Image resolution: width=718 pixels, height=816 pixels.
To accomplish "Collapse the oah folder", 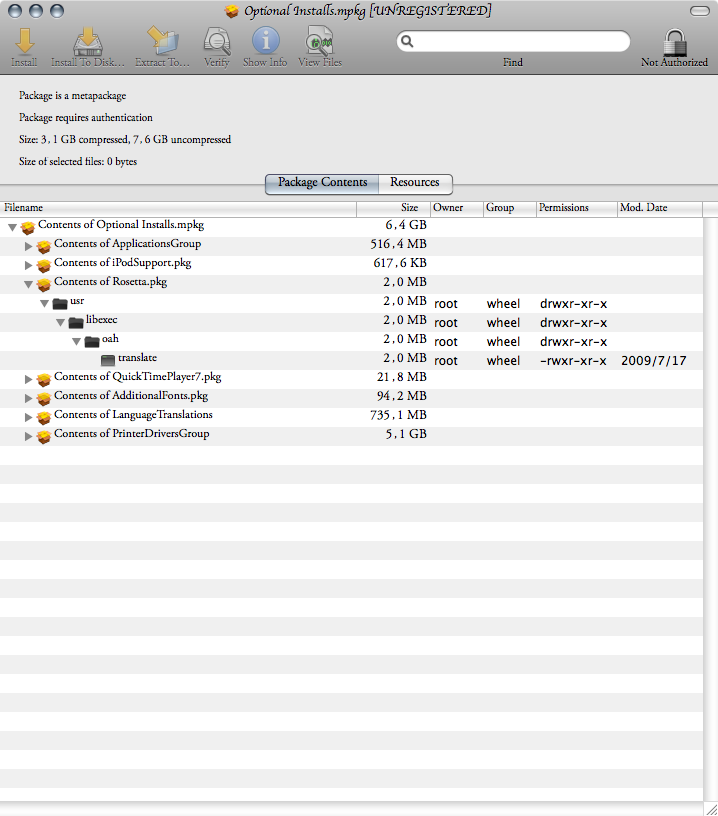I will tap(77, 341).
